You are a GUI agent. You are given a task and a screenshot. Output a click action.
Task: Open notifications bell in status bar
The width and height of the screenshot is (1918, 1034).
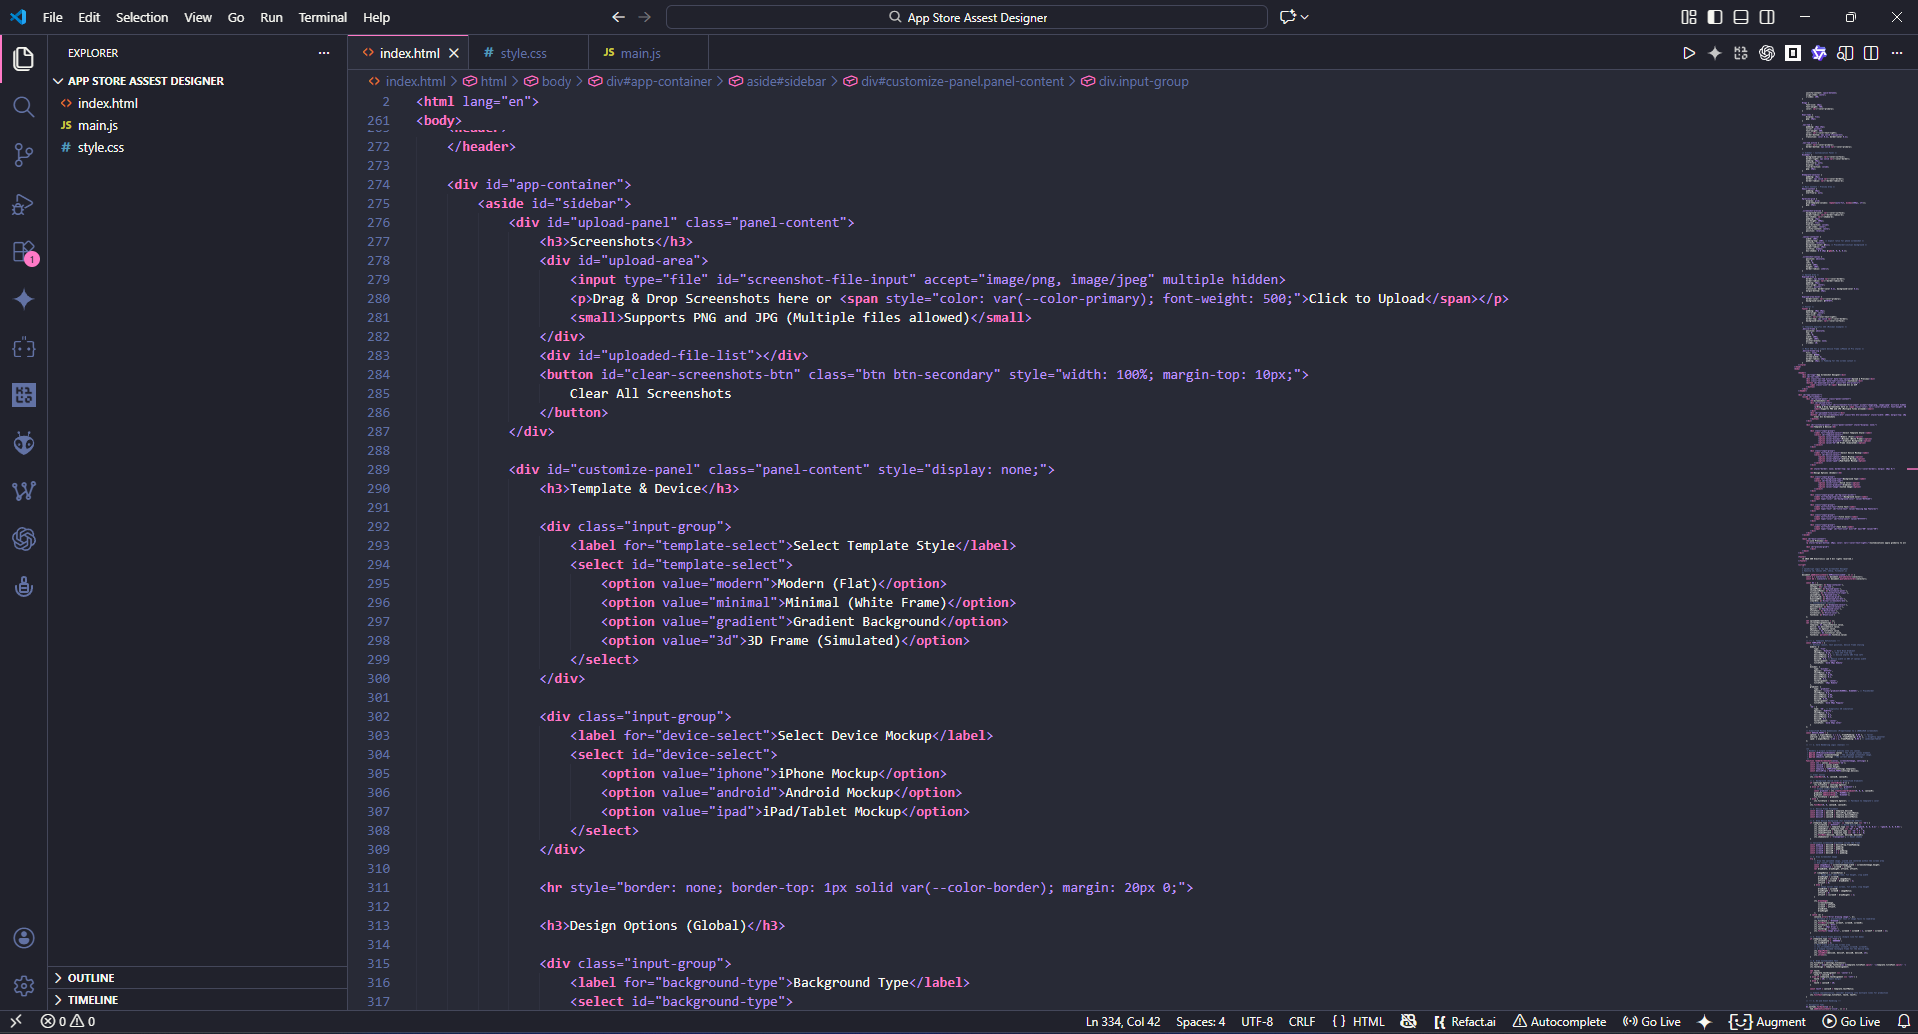[1904, 1022]
